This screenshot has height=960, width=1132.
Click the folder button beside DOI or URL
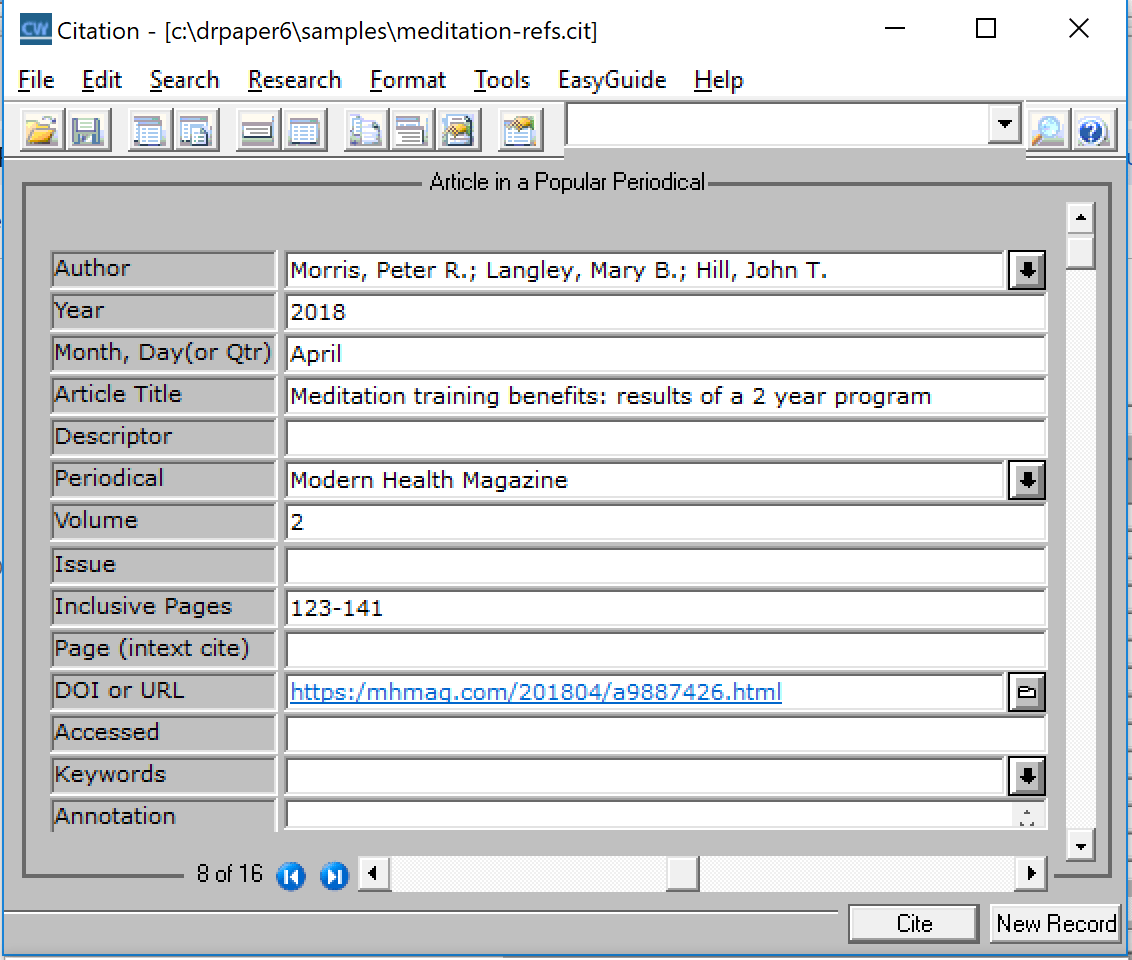coord(1026,692)
